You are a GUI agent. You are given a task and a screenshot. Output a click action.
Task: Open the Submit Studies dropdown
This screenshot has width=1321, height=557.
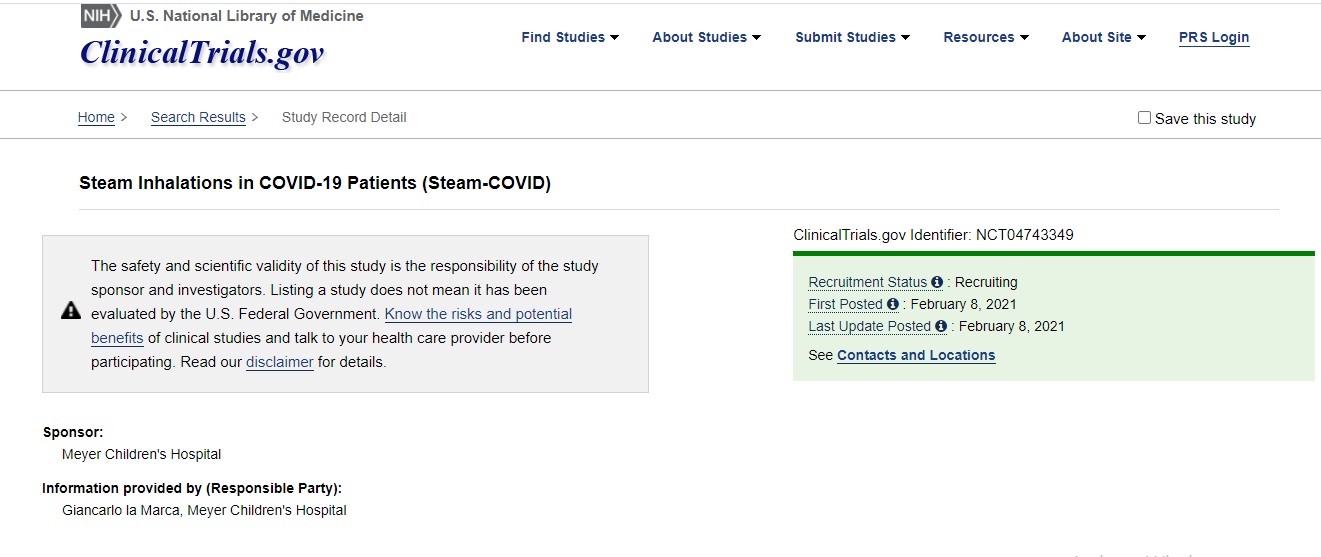(853, 37)
